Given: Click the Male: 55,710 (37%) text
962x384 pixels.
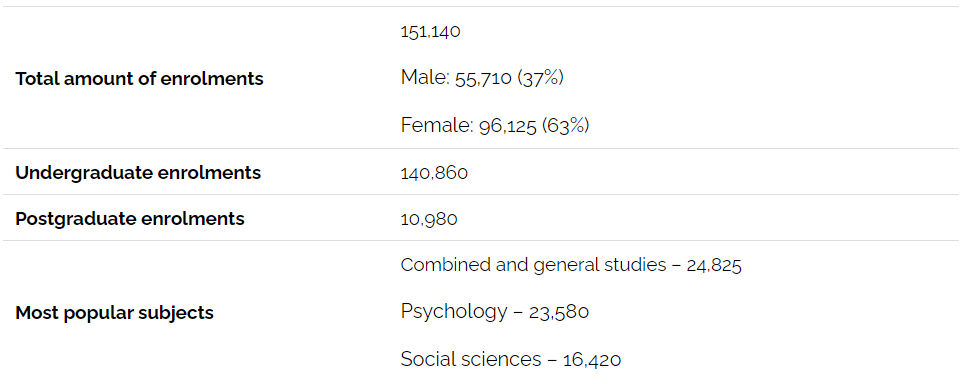Looking at the screenshot, I should 482,78.
